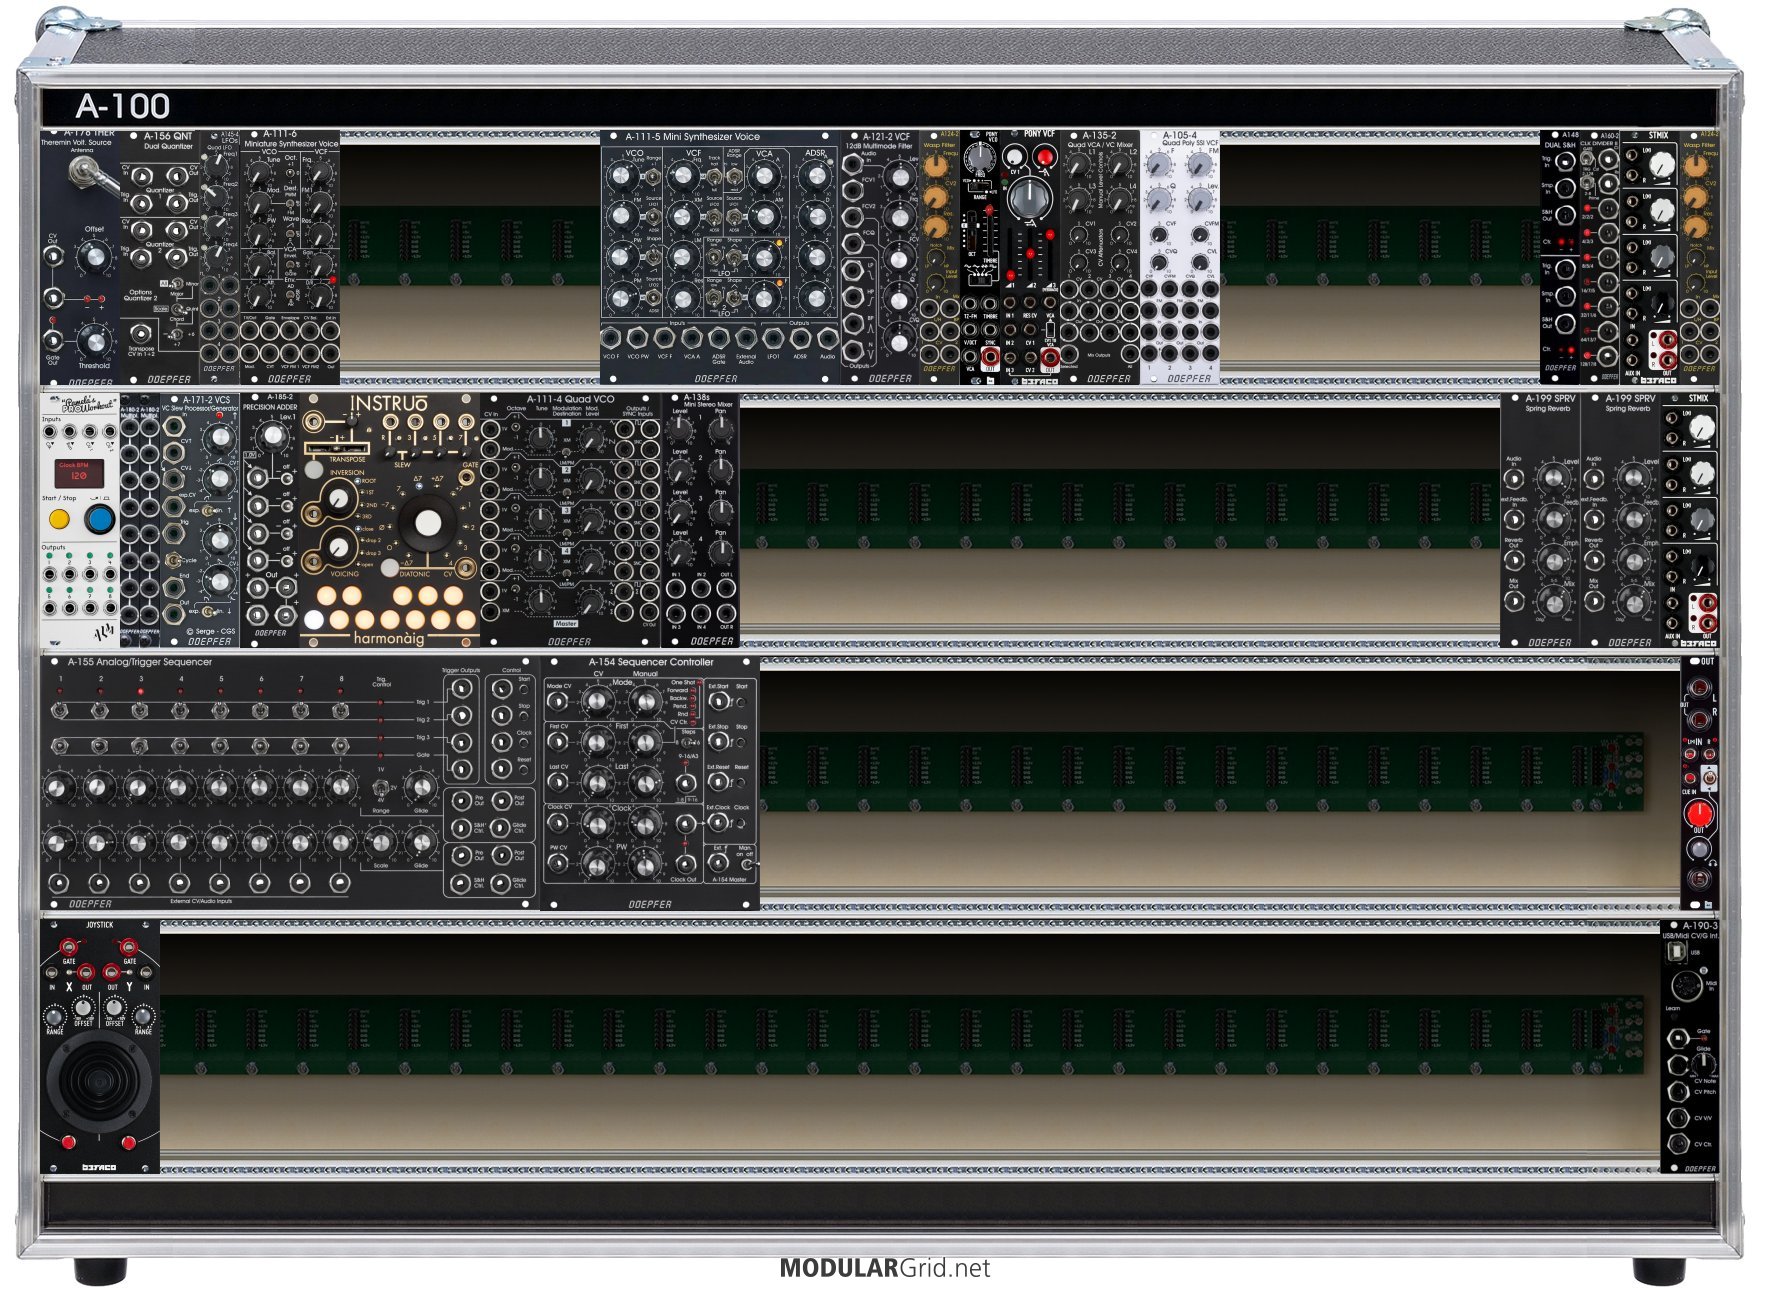Image resolution: width=1771 pixels, height=1289 pixels.
Task: Toggle the VCO Range switch on A-111-5
Action: click(653, 177)
